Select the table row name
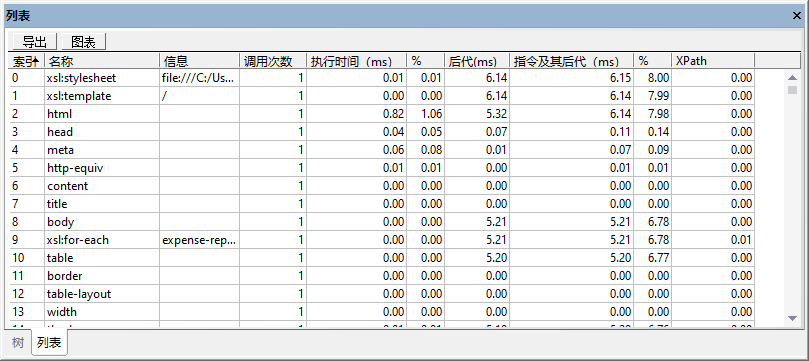809x361 pixels. pos(60,258)
